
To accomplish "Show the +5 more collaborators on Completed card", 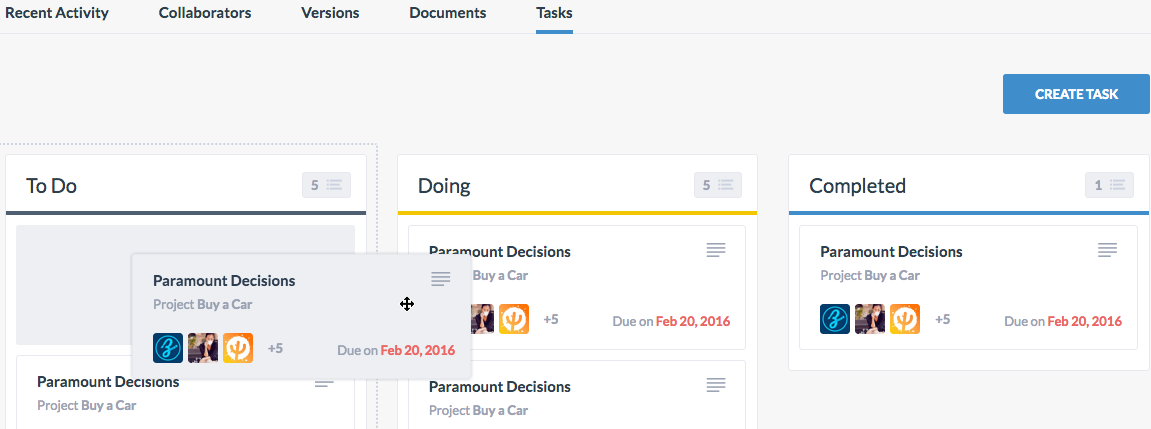I will click(943, 320).
